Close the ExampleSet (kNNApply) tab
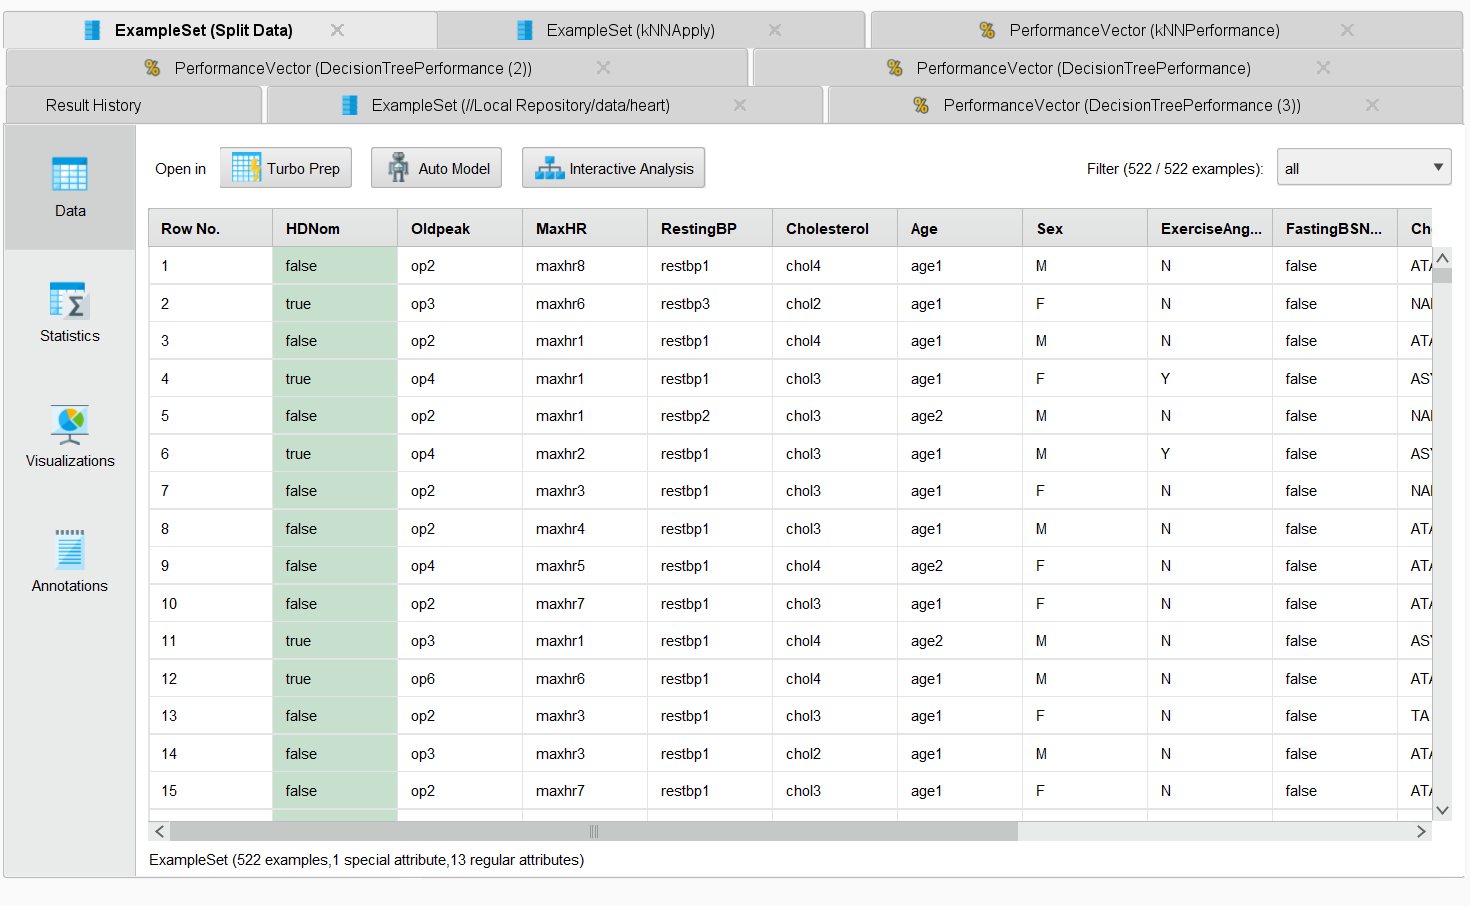The image size is (1470, 906). [775, 30]
